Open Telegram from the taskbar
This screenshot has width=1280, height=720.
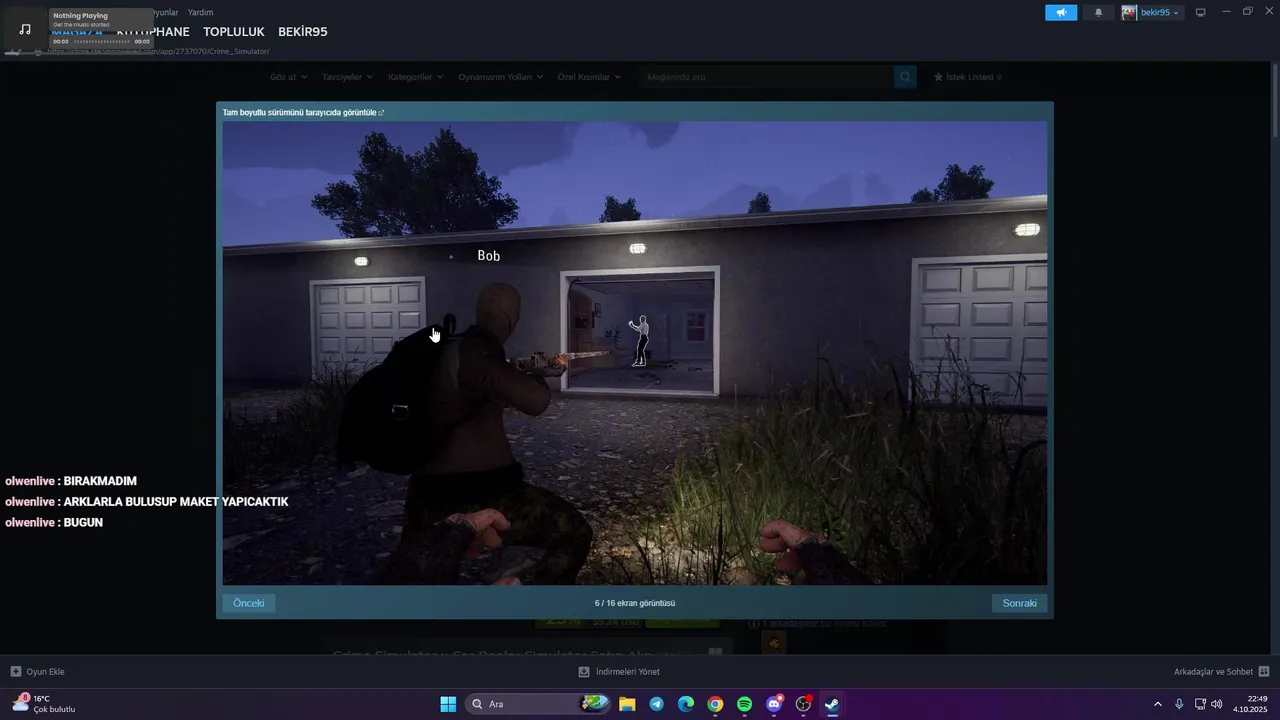pos(656,704)
